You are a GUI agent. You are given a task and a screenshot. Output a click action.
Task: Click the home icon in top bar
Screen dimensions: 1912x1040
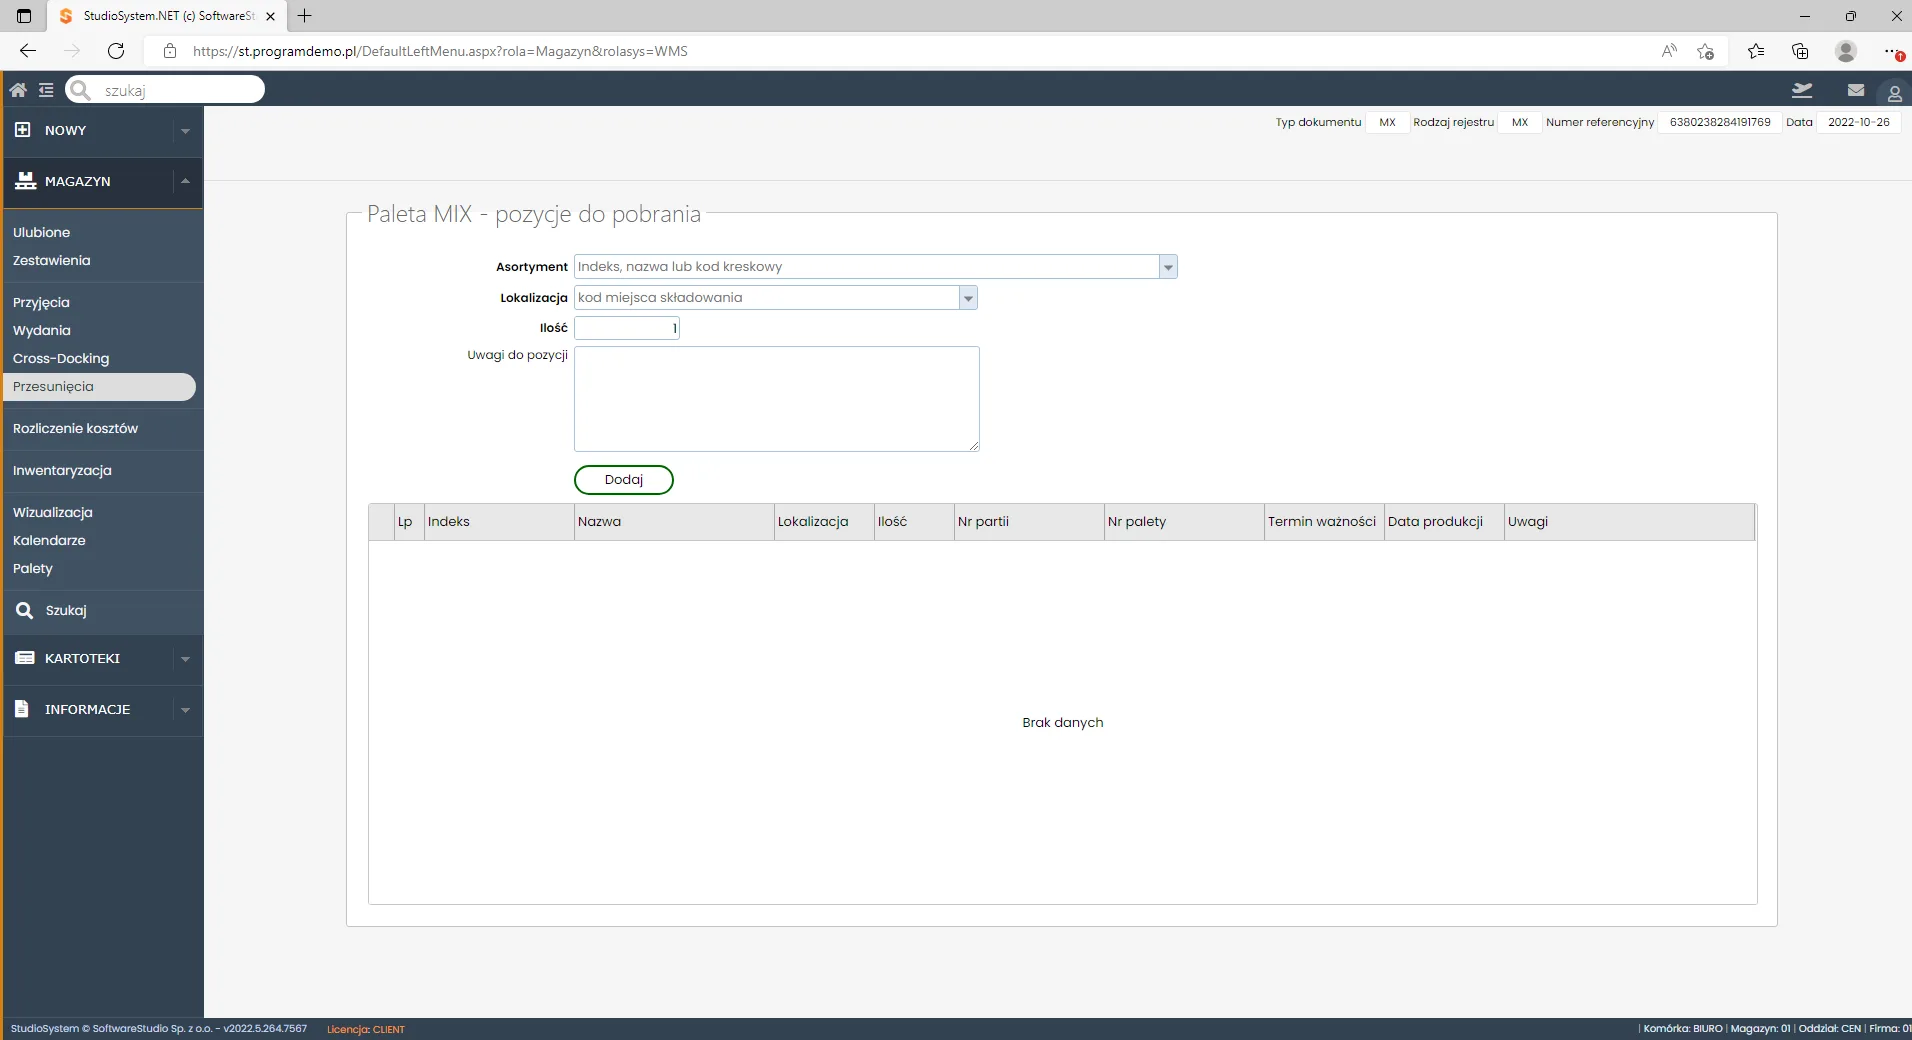18,90
